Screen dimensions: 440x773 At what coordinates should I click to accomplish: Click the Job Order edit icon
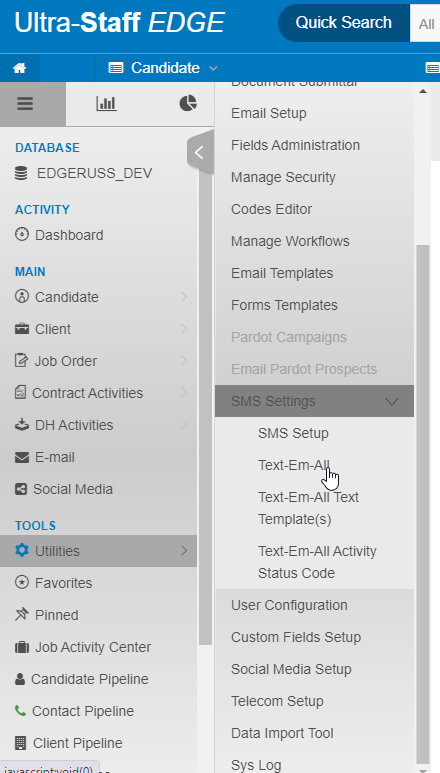[x=21, y=360]
